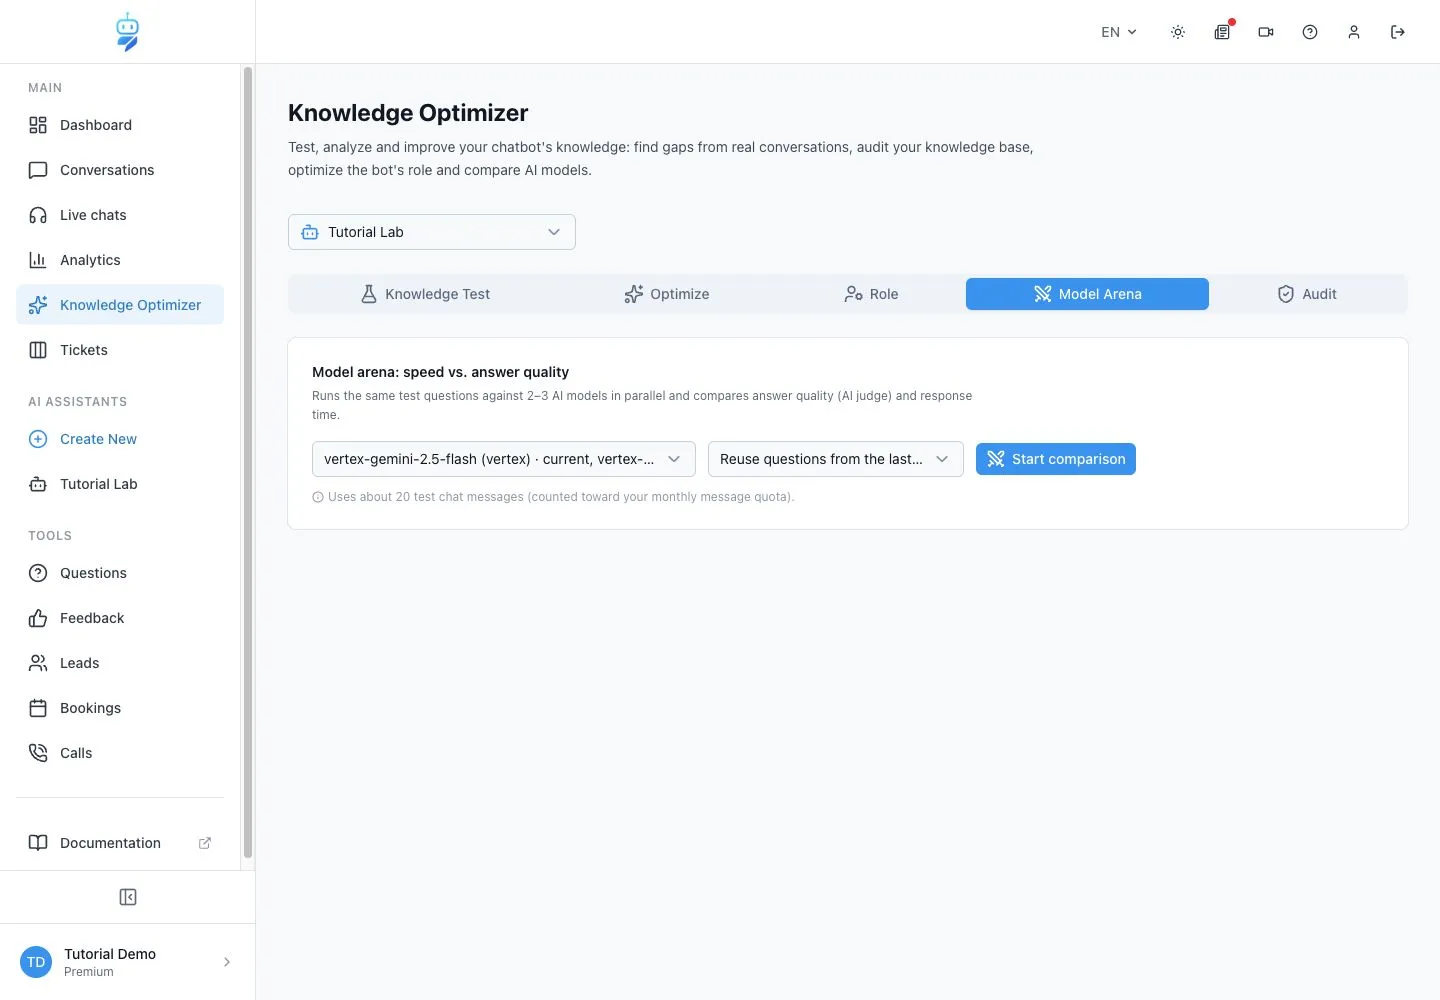Expand the Tutorial Demo account chevron

(227, 962)
